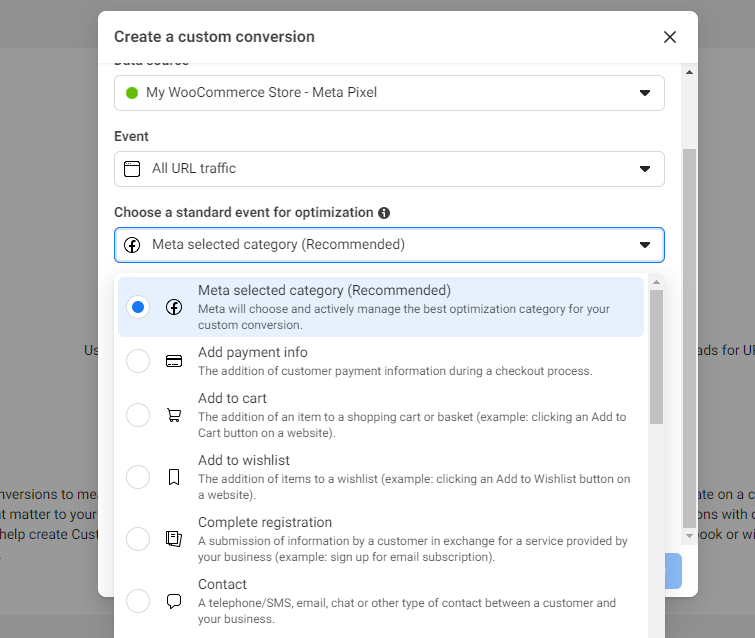Click the Facebook icon in Meta selected category option

point(174,307)
